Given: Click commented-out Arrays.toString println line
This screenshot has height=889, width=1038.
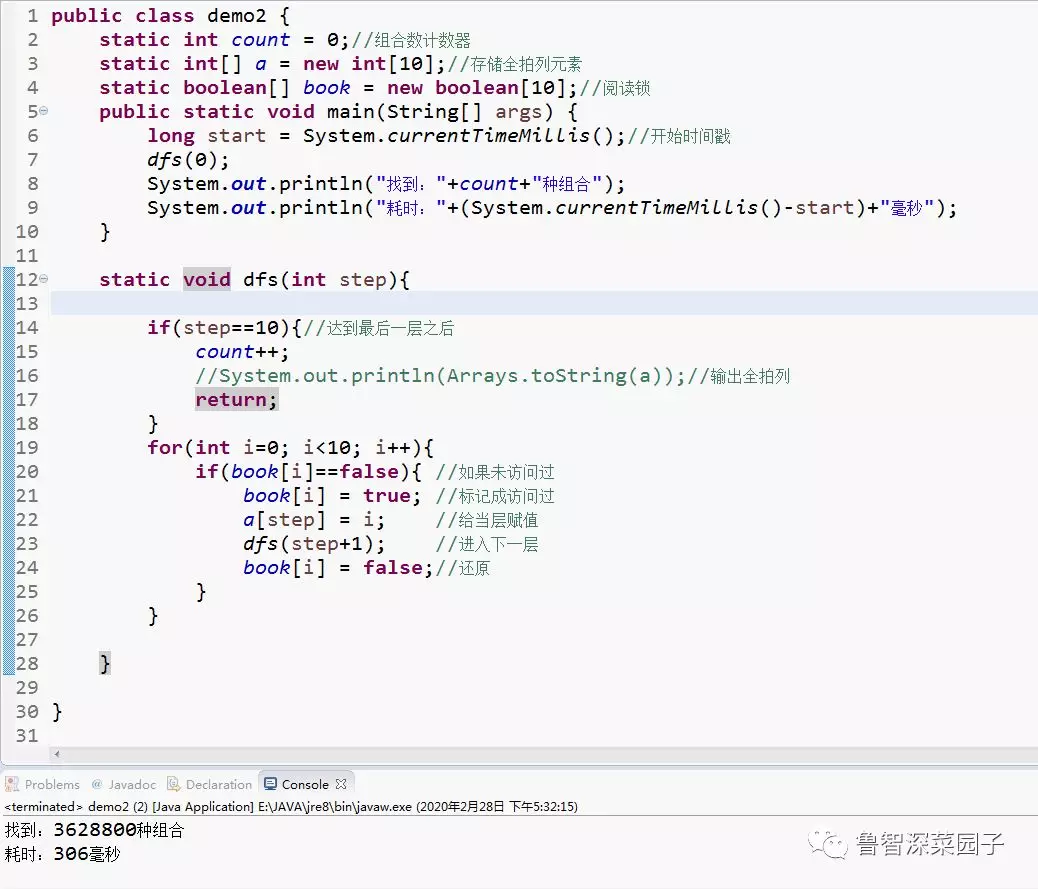Looking at the screenshot, I should click(493, 376).
